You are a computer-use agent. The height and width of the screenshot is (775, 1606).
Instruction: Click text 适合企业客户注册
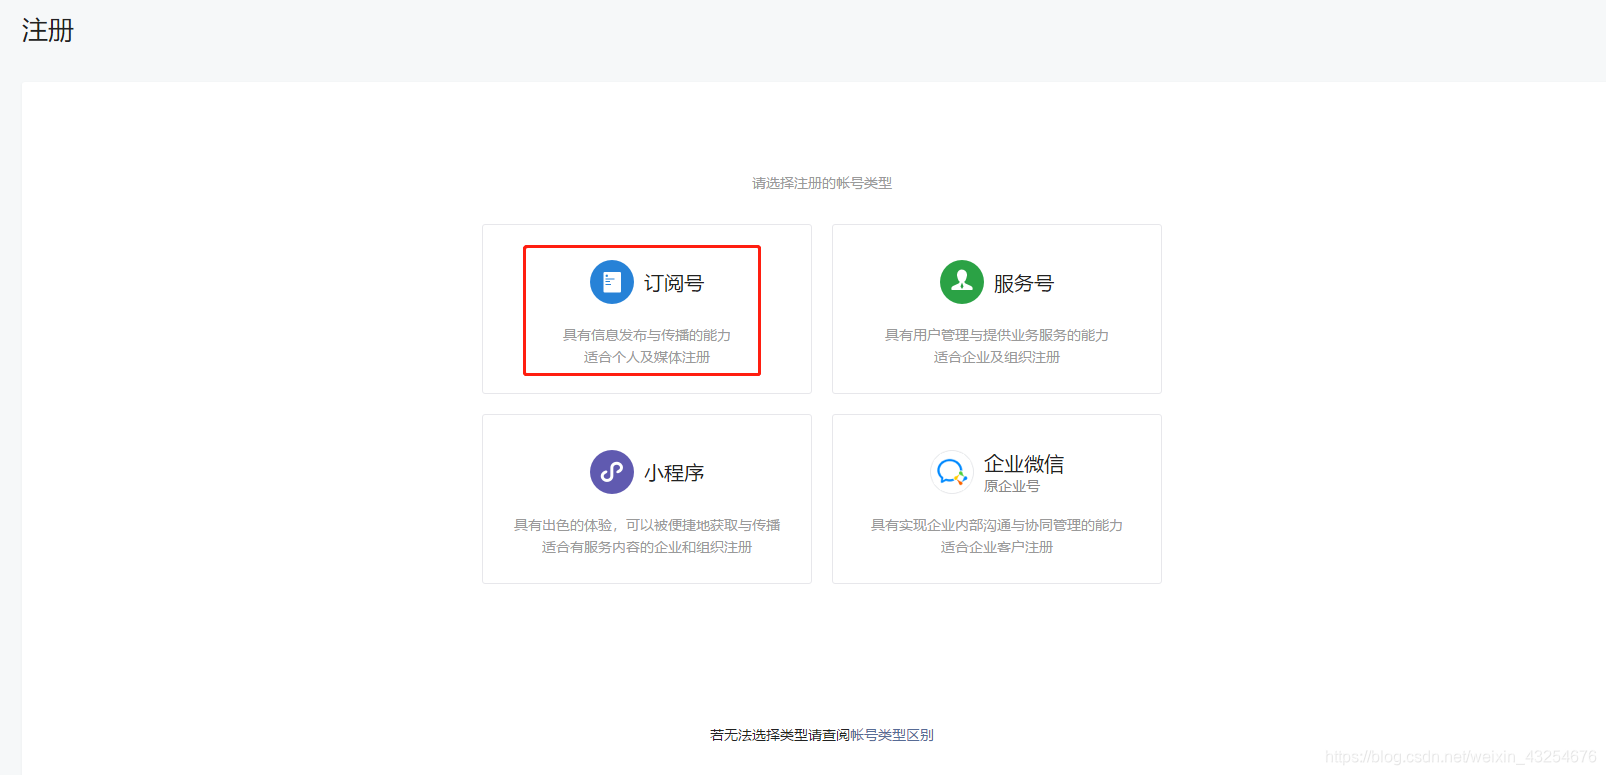tap(997, 547)
